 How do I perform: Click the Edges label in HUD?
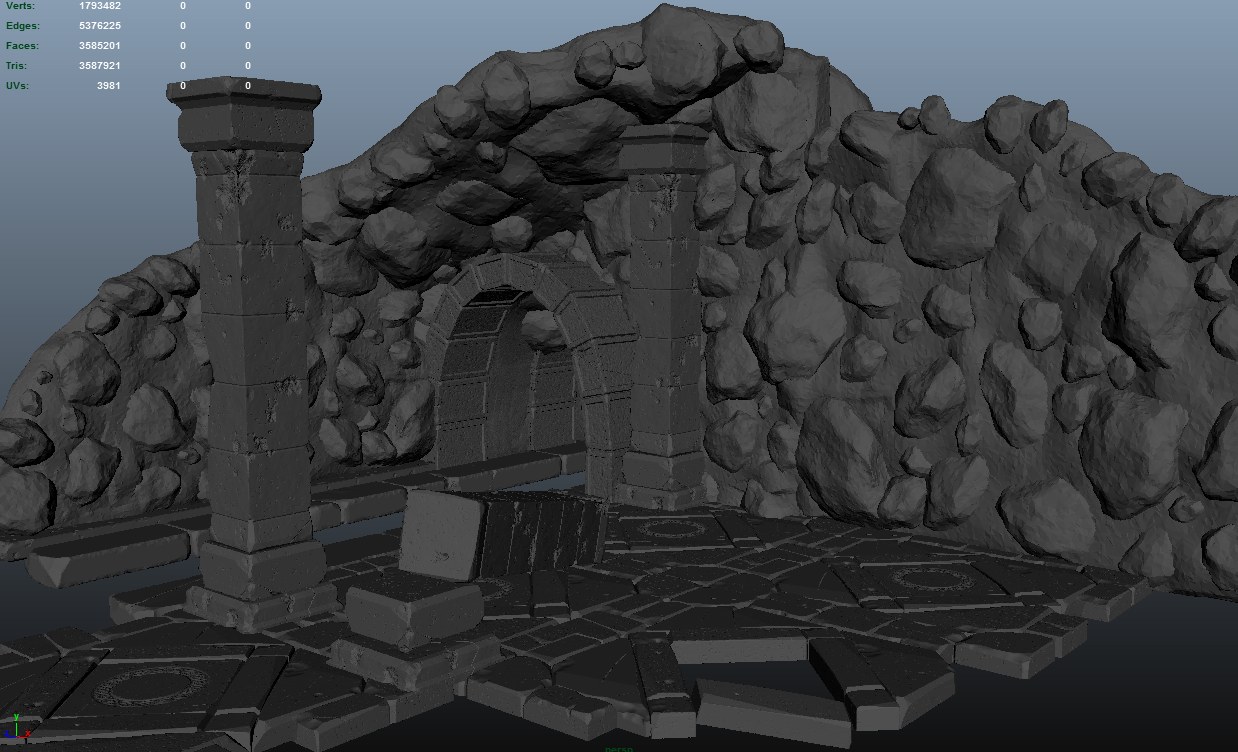tap(22, 26)
